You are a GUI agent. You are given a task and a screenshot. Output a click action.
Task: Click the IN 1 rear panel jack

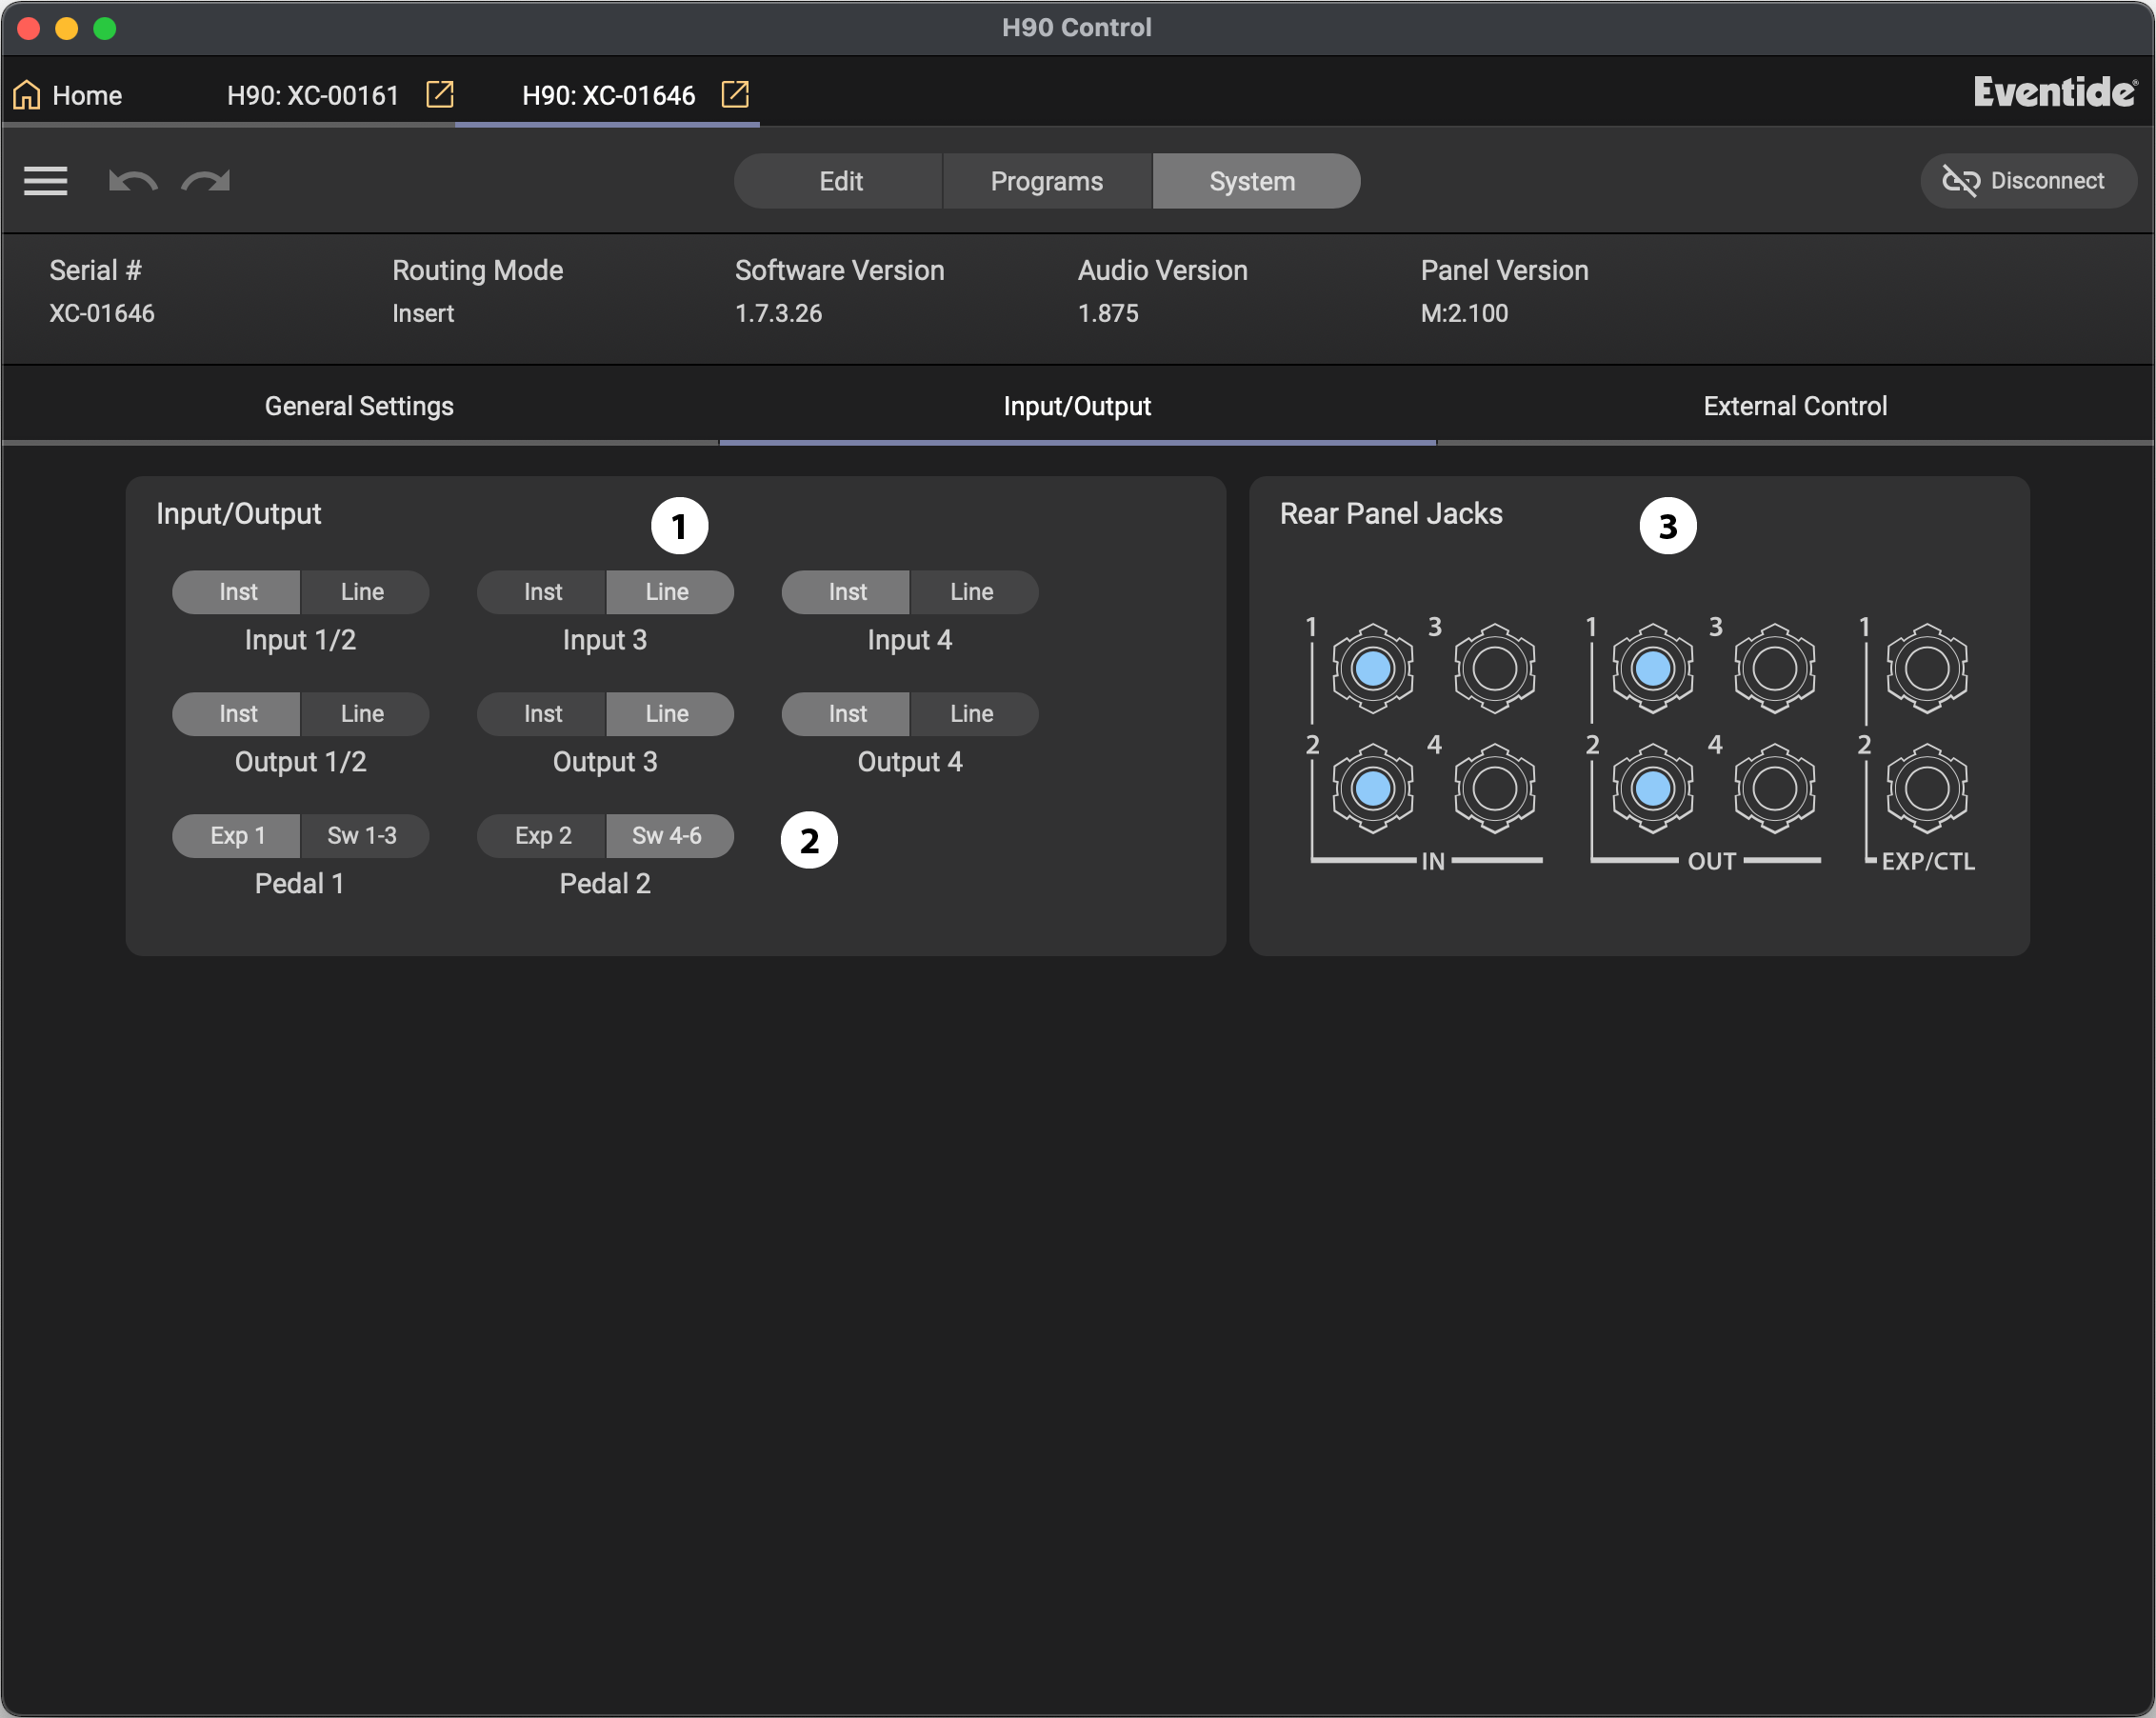click(x=1372, y=668)
